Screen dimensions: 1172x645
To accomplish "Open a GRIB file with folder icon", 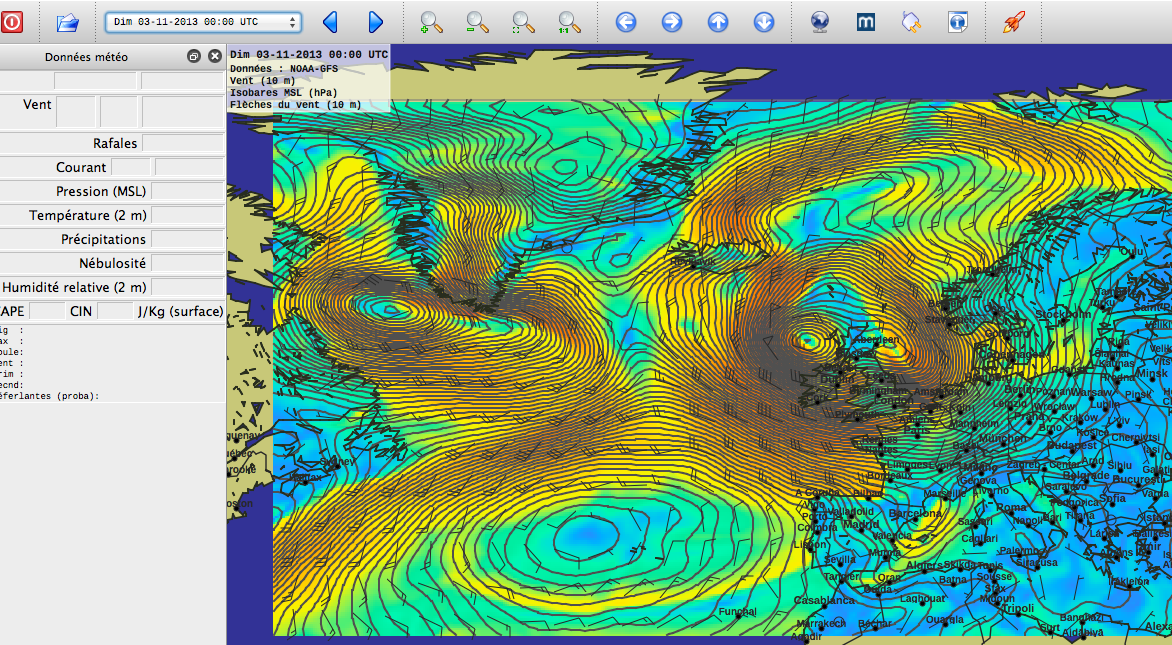I will click(x=67, y=22).
